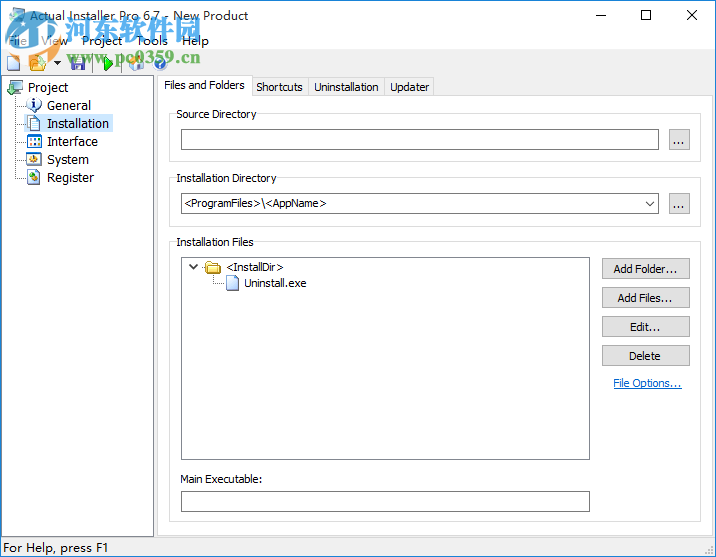Click the Main Executable input field
Screen dimensions: 716x557
tap(385, 501)
